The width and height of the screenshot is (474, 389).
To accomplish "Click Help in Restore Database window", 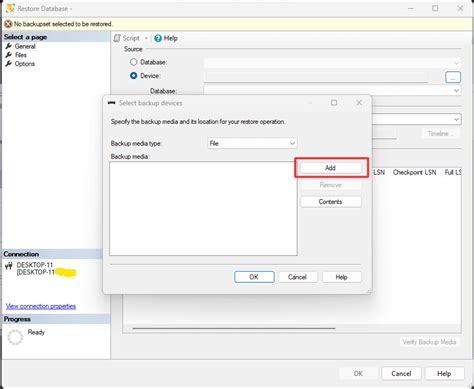I will pyautogui.click(x=444, y=374).
